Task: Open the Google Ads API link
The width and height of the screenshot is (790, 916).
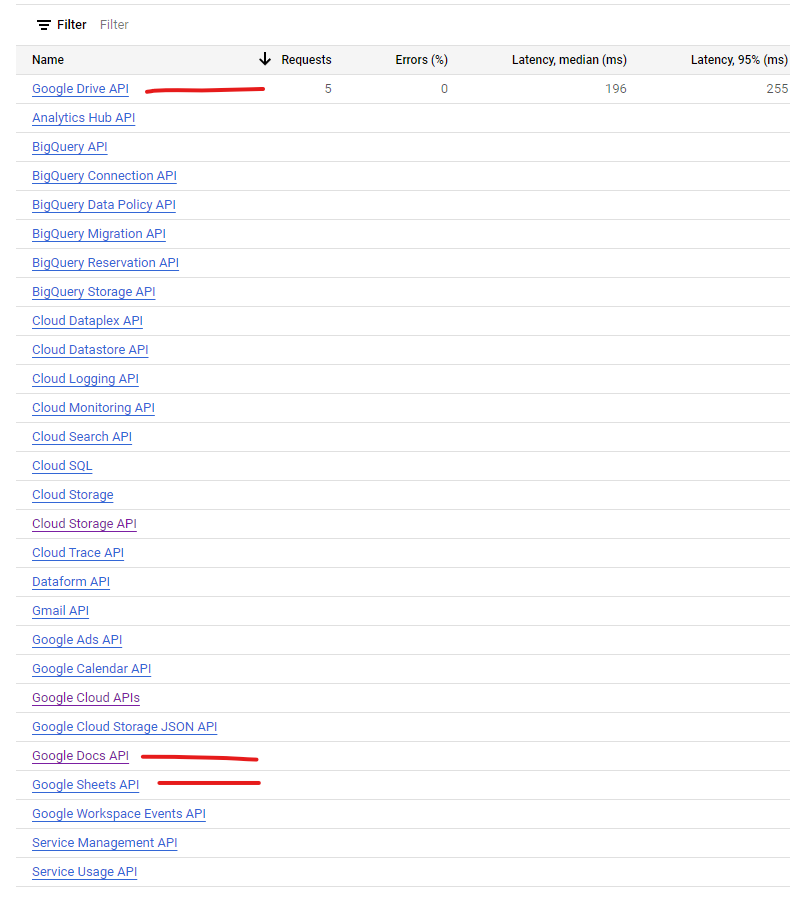Action: (77, 640)
